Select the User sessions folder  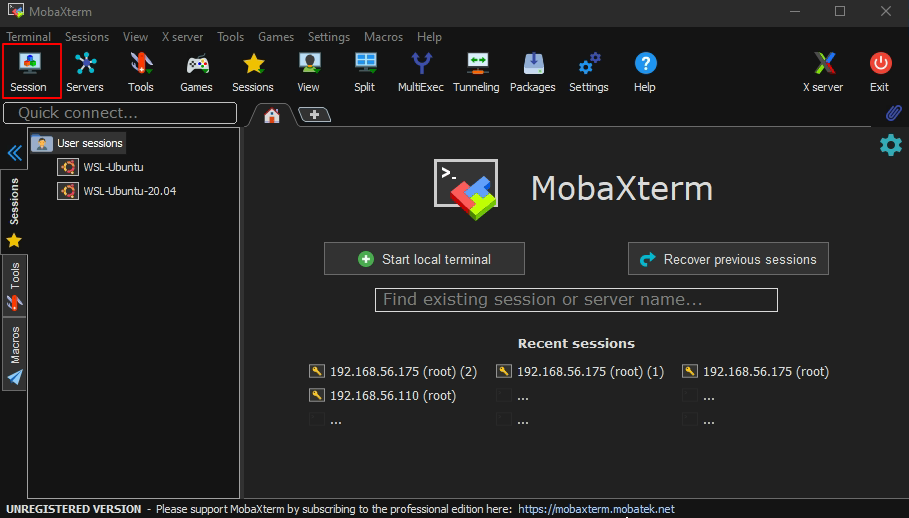[x=78, y=143]
